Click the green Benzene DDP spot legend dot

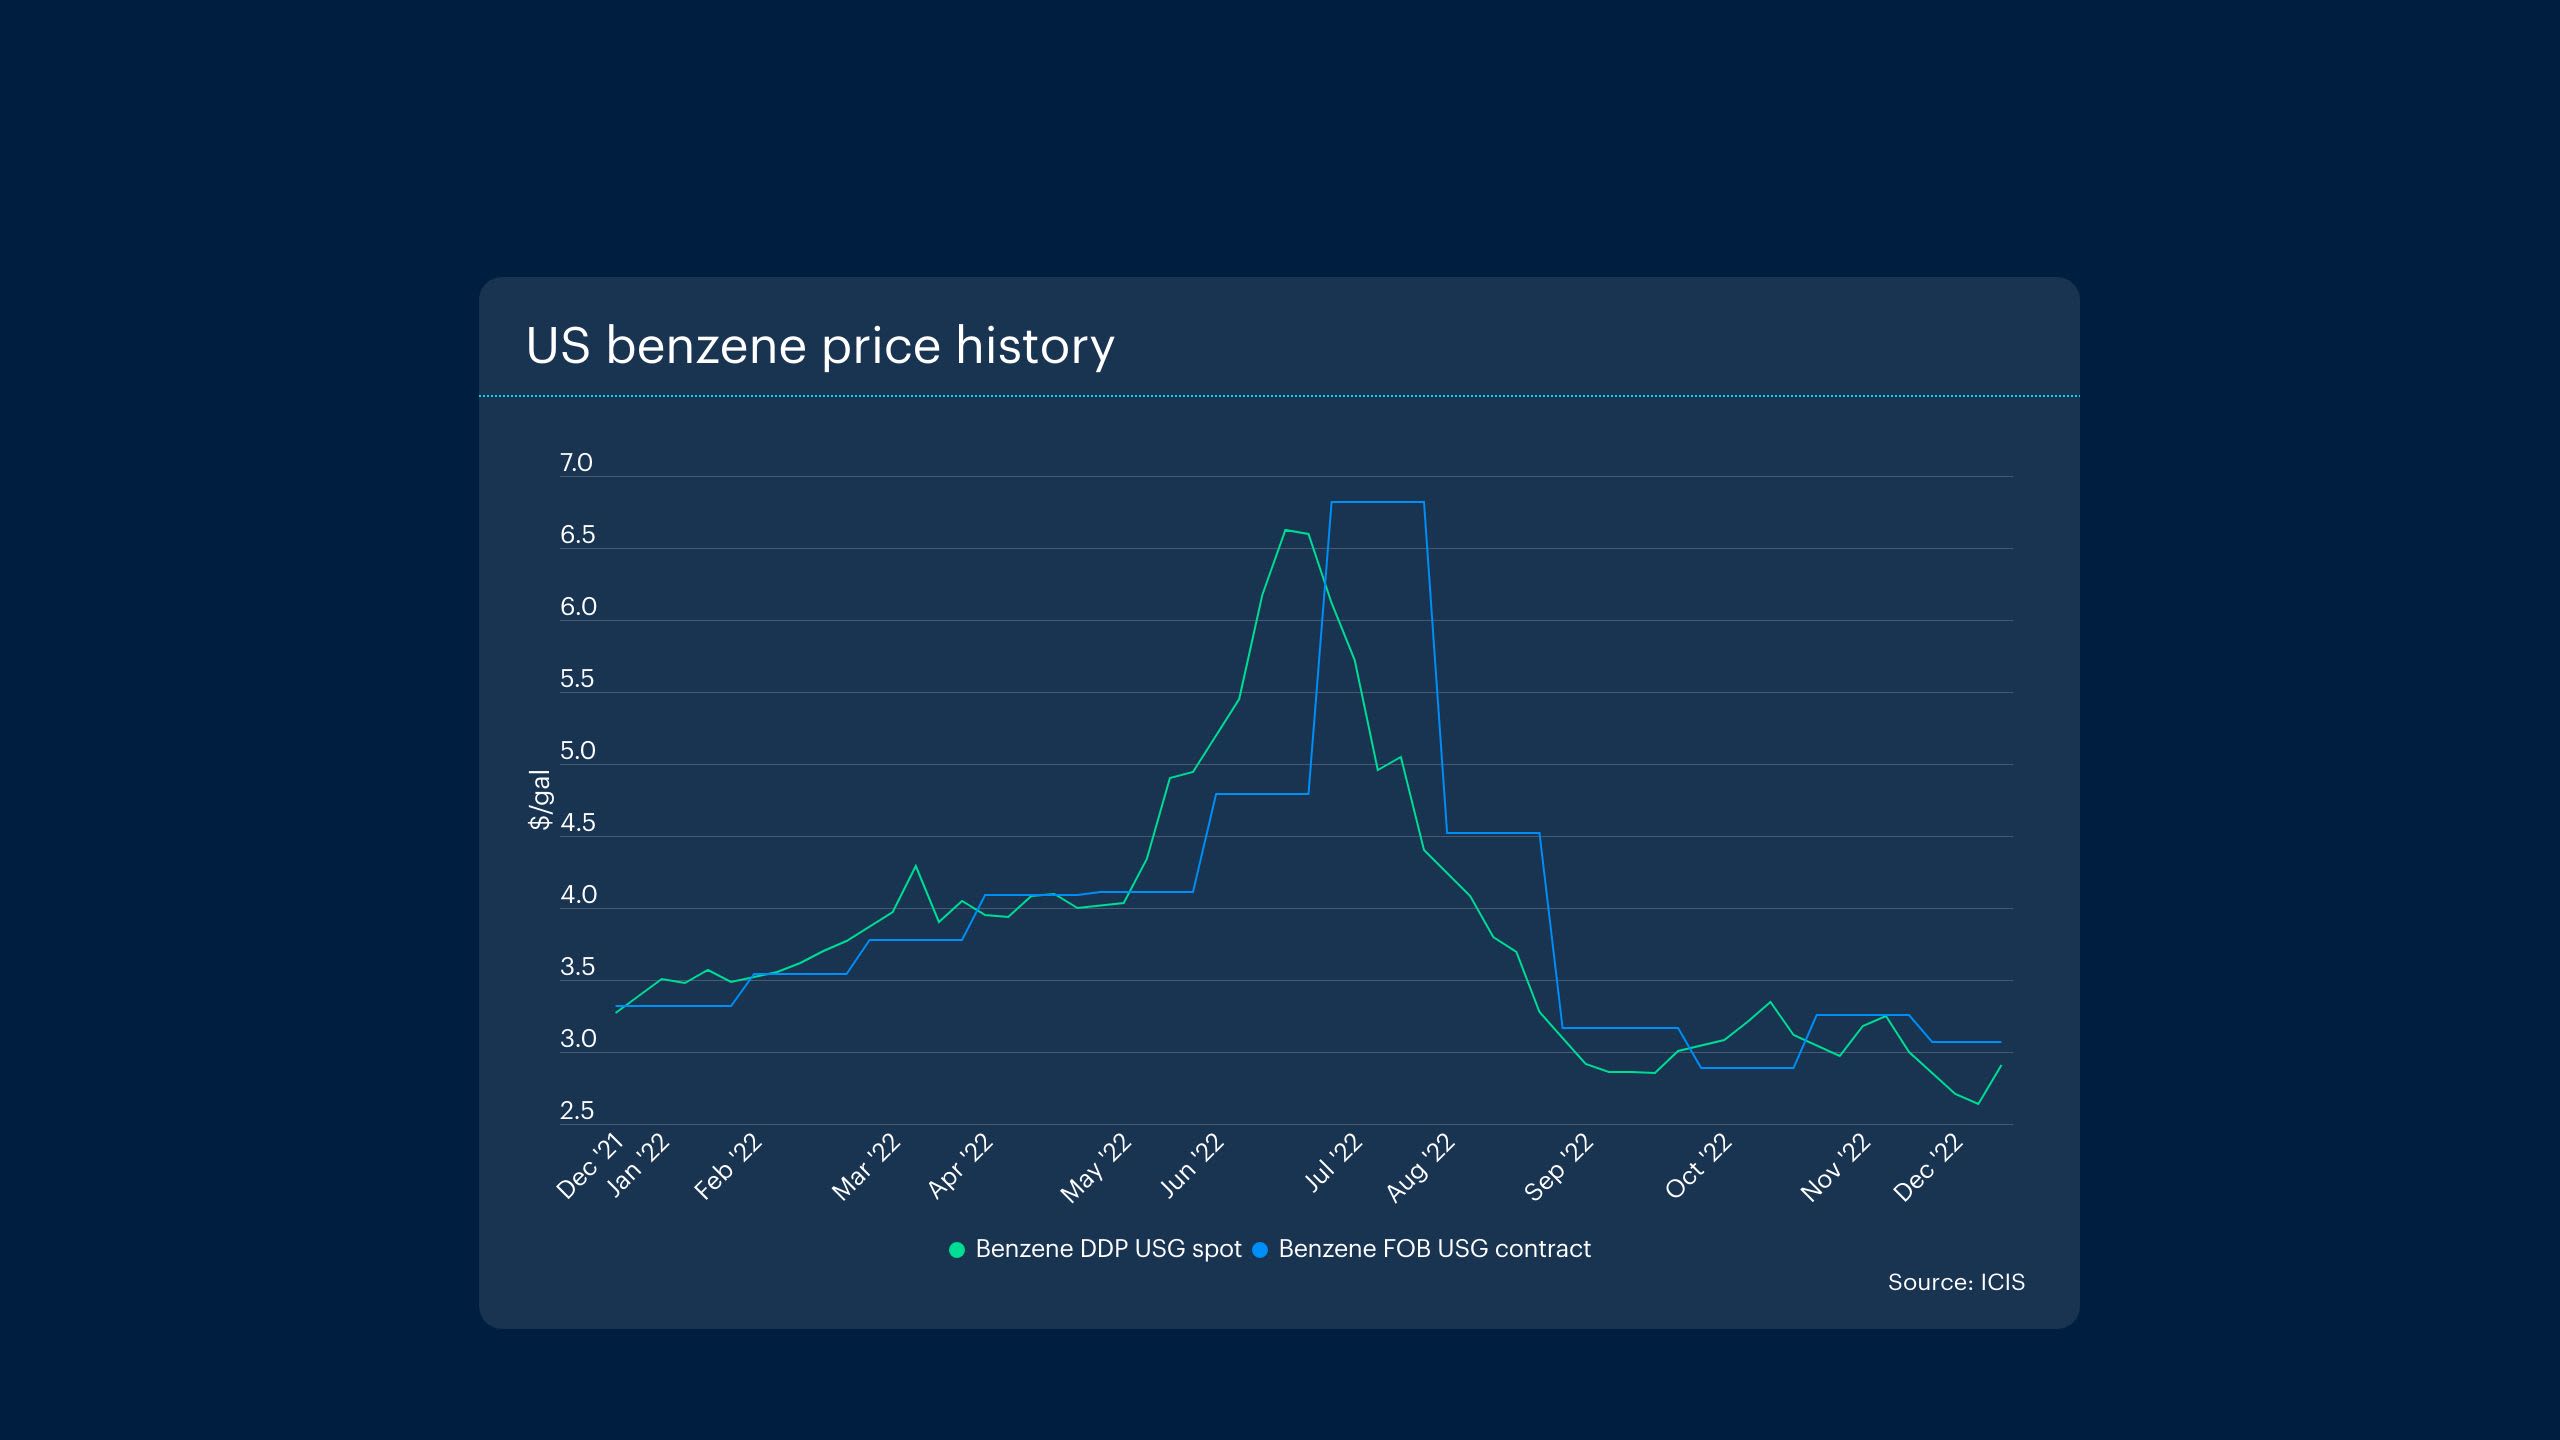pos(957,1250)
